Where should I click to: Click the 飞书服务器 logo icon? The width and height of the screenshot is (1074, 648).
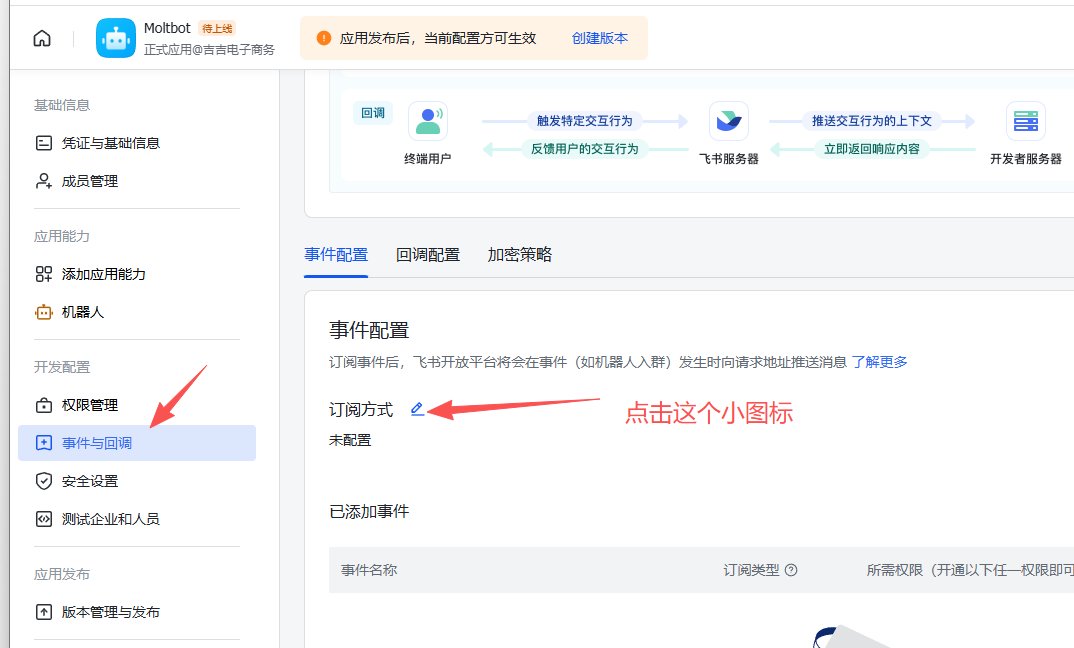728,121
